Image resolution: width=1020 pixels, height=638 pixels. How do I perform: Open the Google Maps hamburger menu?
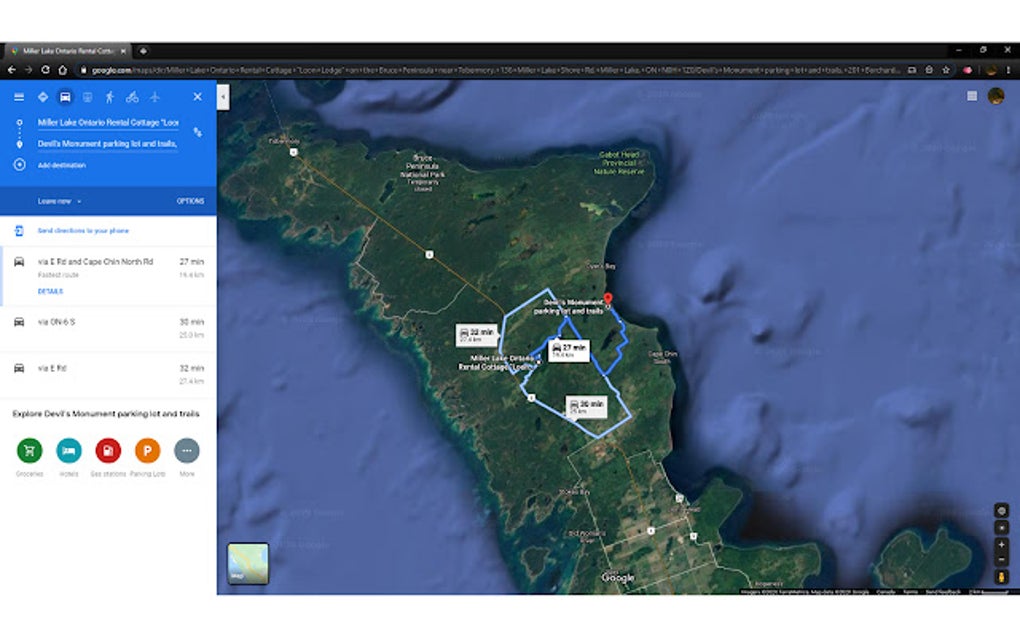click(x=17, y=97)
